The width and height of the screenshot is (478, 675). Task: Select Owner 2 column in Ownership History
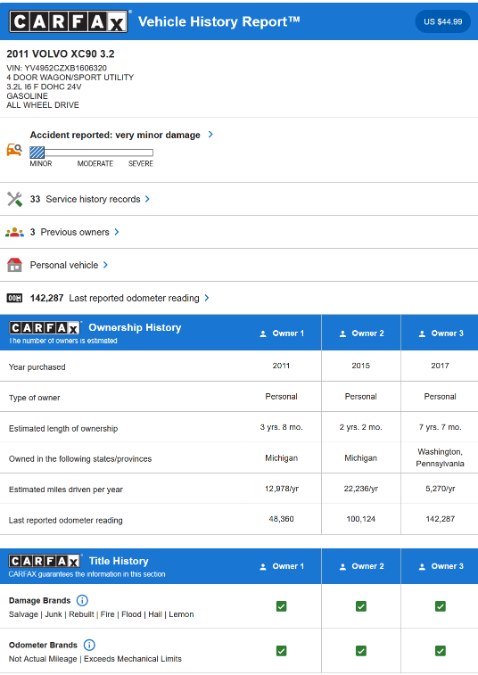pos(361,333)
